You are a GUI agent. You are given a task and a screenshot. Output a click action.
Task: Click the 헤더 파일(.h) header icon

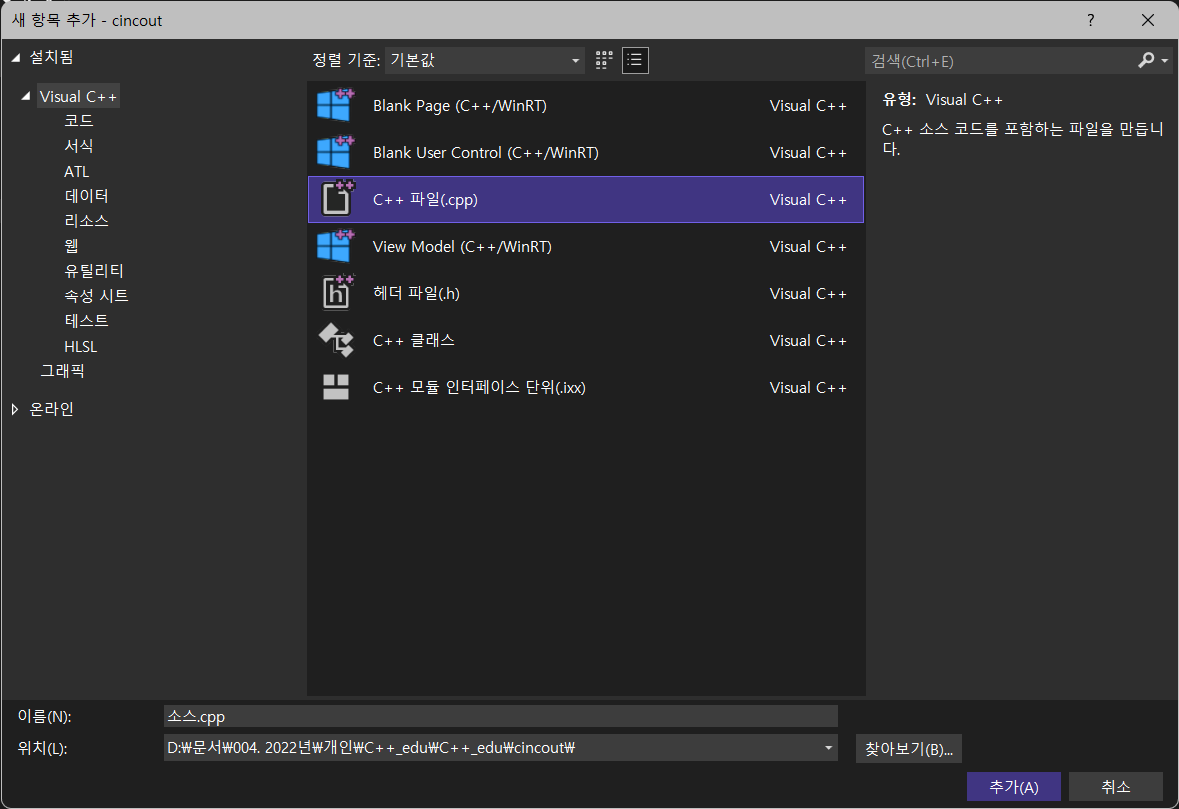[337, 293]
